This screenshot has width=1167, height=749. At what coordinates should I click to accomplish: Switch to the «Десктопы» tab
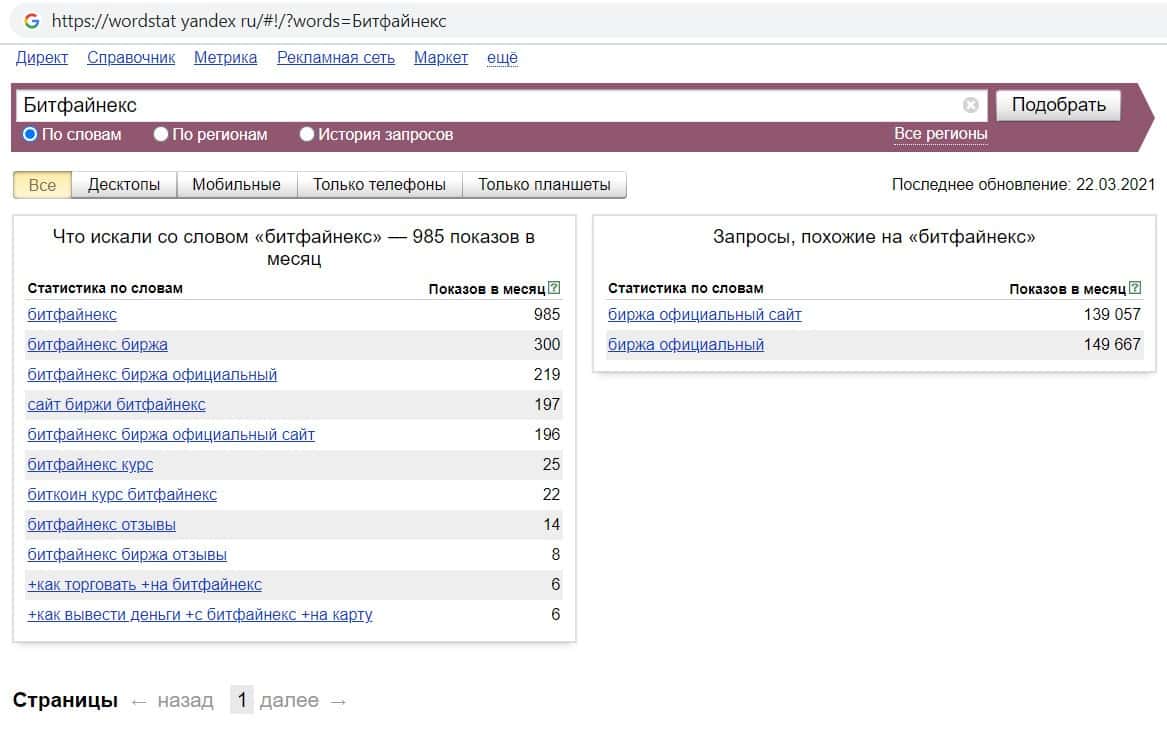click(124, 185)
